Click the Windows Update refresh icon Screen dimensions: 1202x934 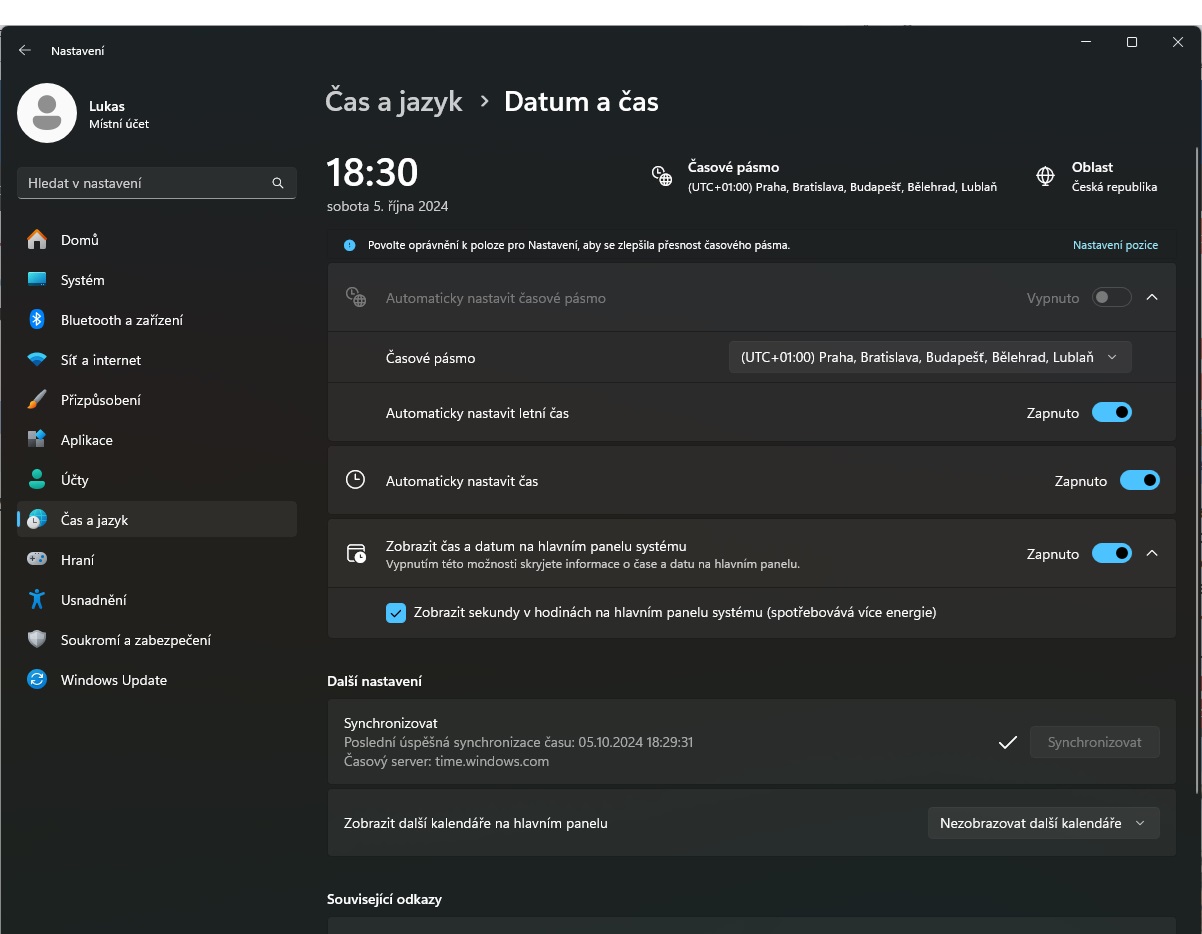tap(37, 680)
